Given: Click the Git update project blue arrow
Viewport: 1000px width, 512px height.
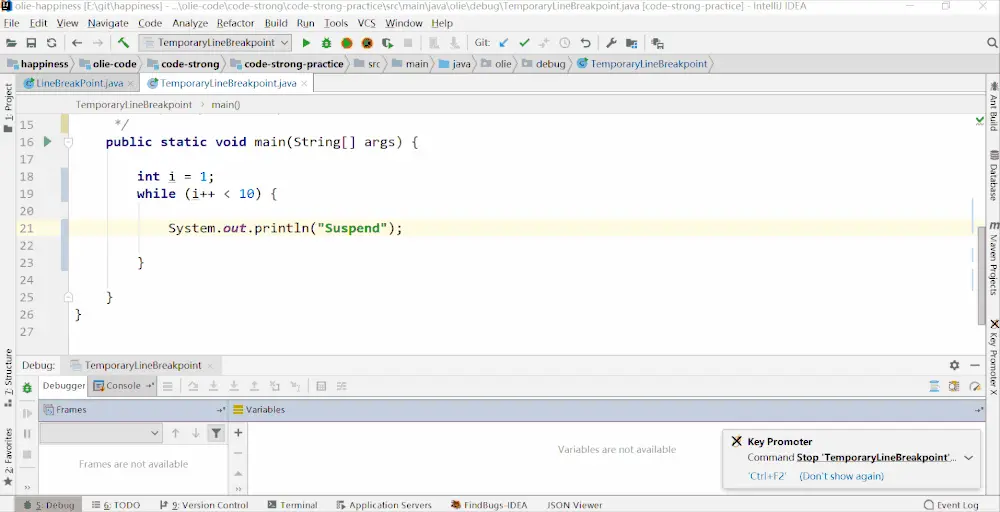Looking at the screenshot, I should click(x=504, y=43).
